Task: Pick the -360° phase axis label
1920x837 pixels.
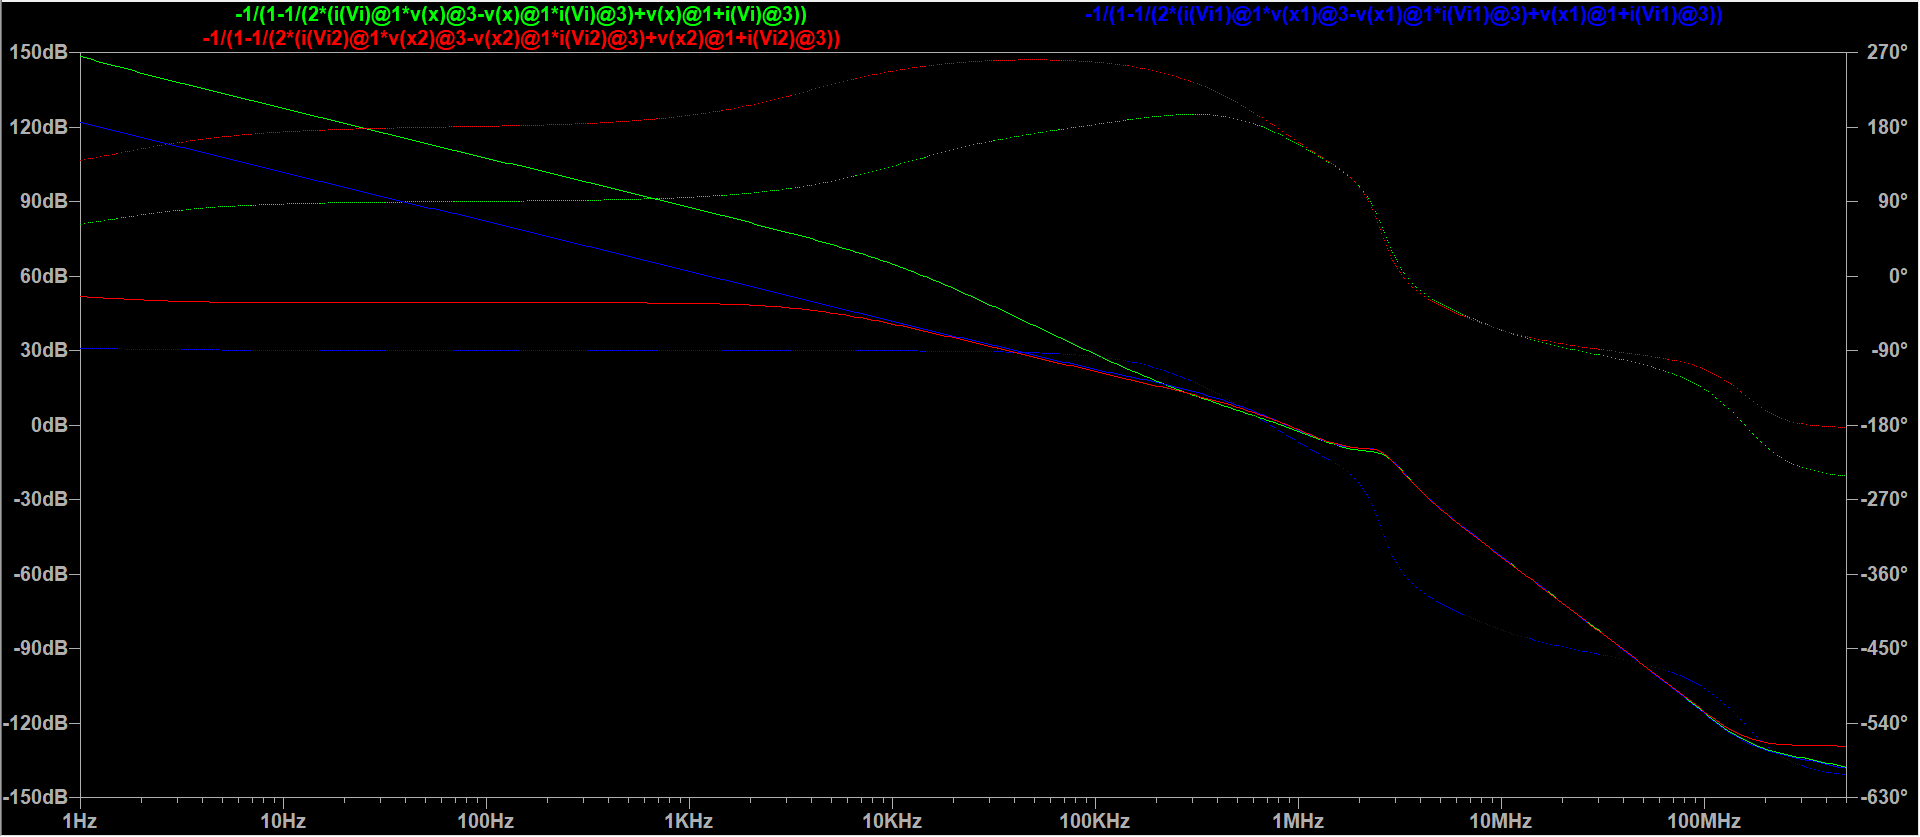Action: 1884,574
